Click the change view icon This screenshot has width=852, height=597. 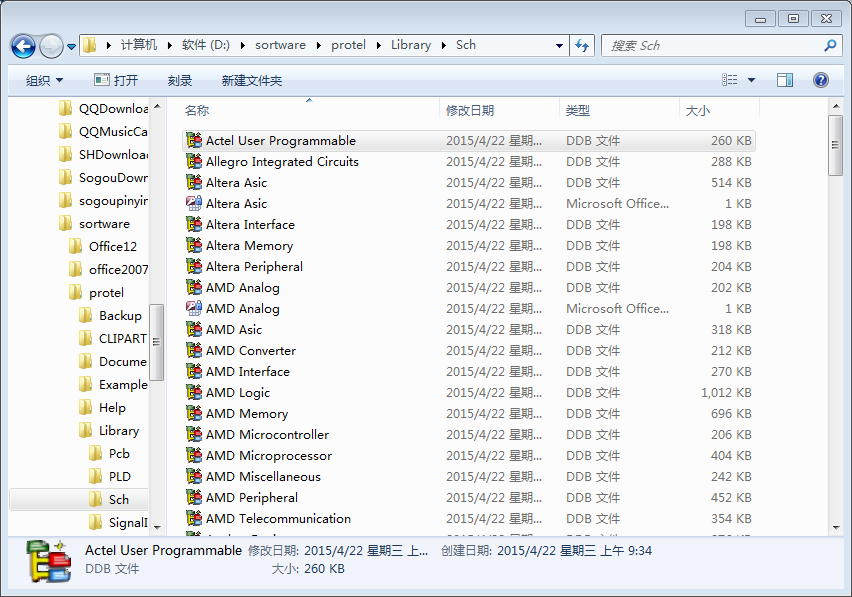pos(730,80)
